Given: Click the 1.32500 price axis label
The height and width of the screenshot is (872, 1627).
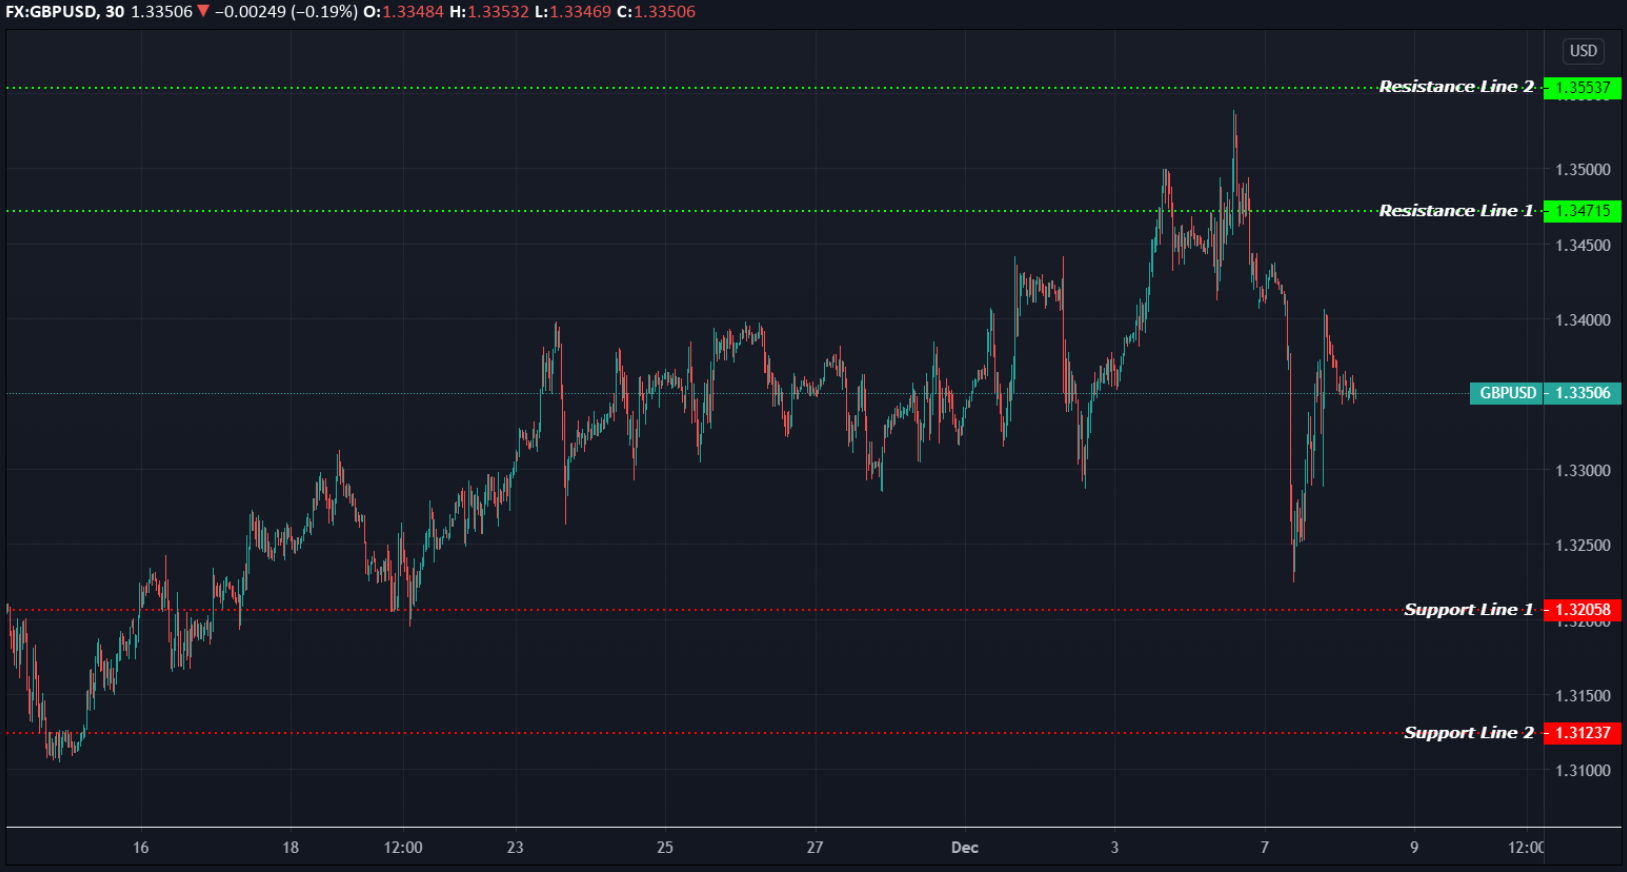Looking at the screenshot, I should coord(1583,545).
